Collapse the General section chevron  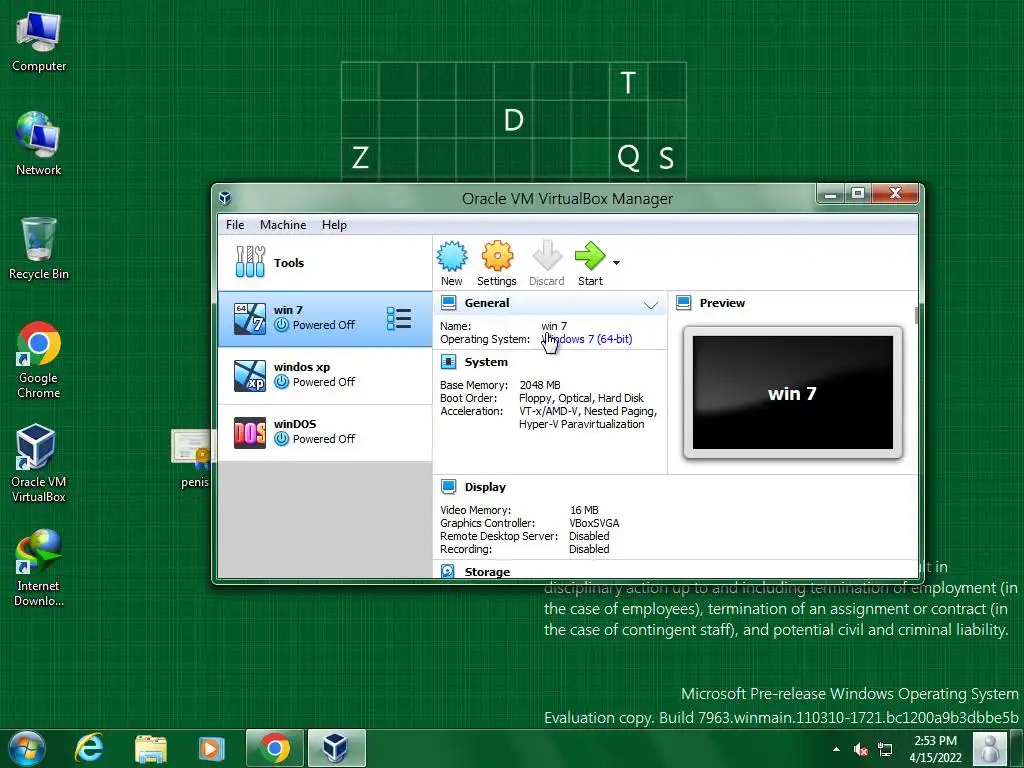tap(650, 305)
